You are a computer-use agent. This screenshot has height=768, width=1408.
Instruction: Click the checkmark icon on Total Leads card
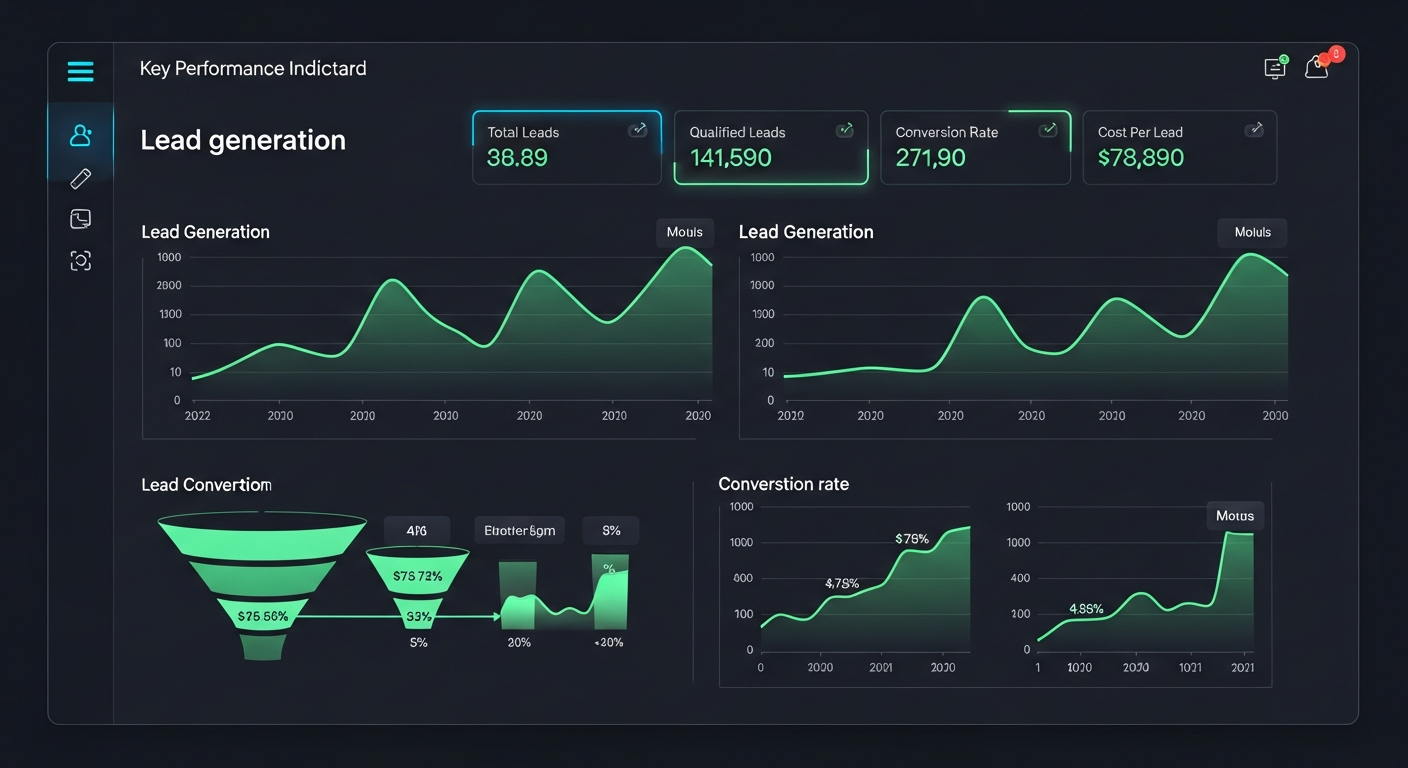coord(638,130)
